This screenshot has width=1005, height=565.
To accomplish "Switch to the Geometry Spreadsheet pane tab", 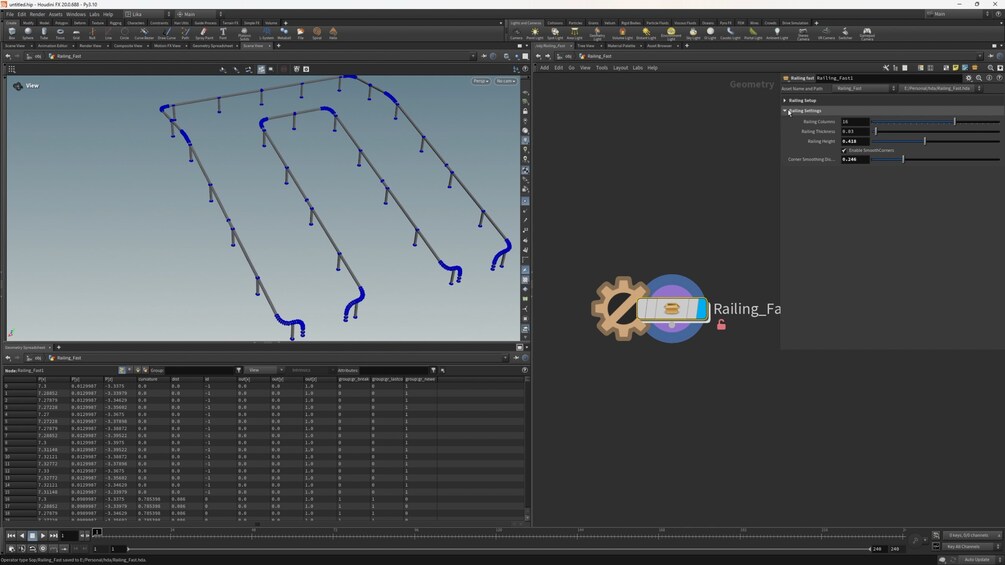I will point(25,348).
